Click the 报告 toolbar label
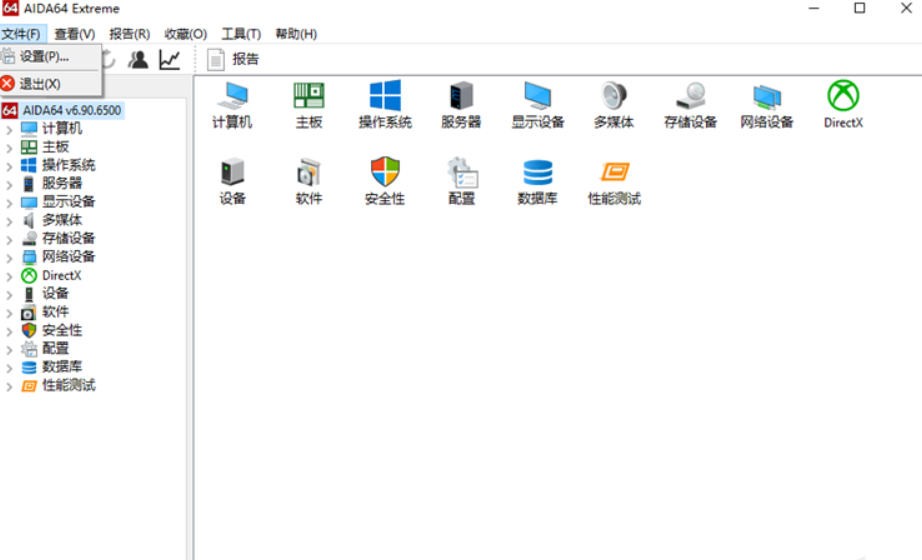This screenshot has height=560, width=922. [x=246, y=59]
